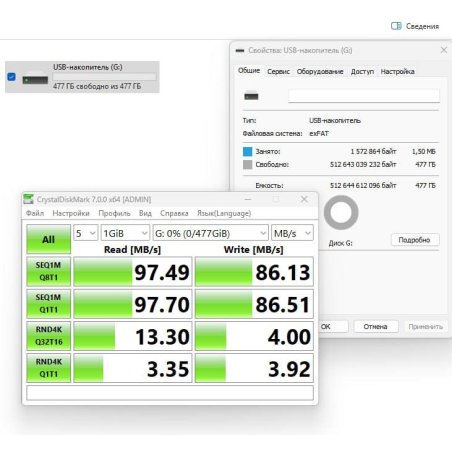Select the USB drive icon in Explorer
The width and height of the screenshot is (452, 452).
pos(35,77)
